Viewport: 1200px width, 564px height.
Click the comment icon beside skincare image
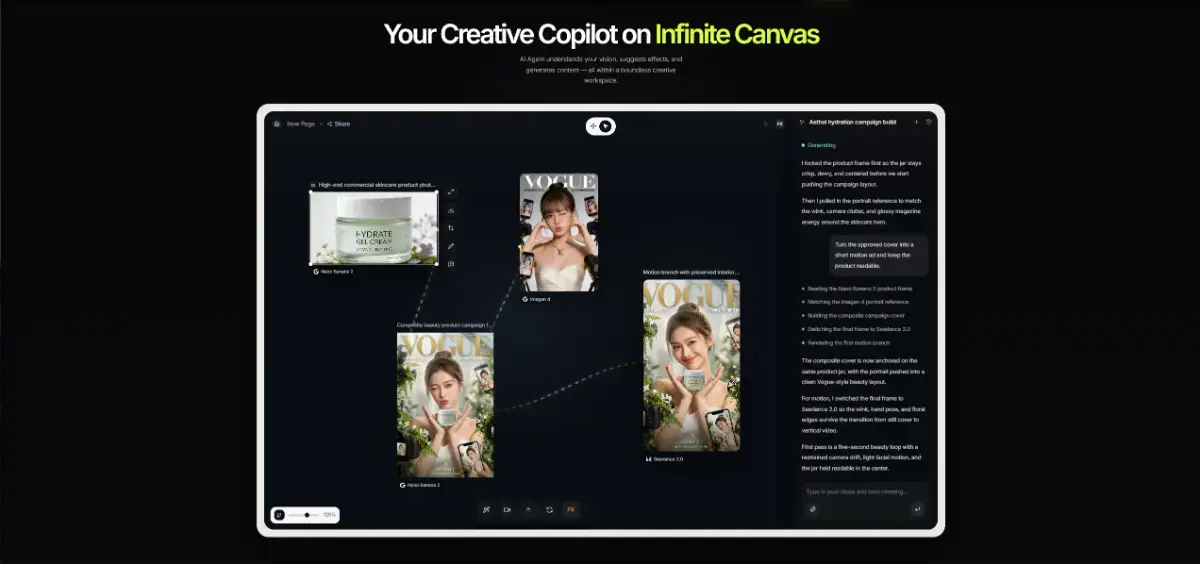[451, 264]
